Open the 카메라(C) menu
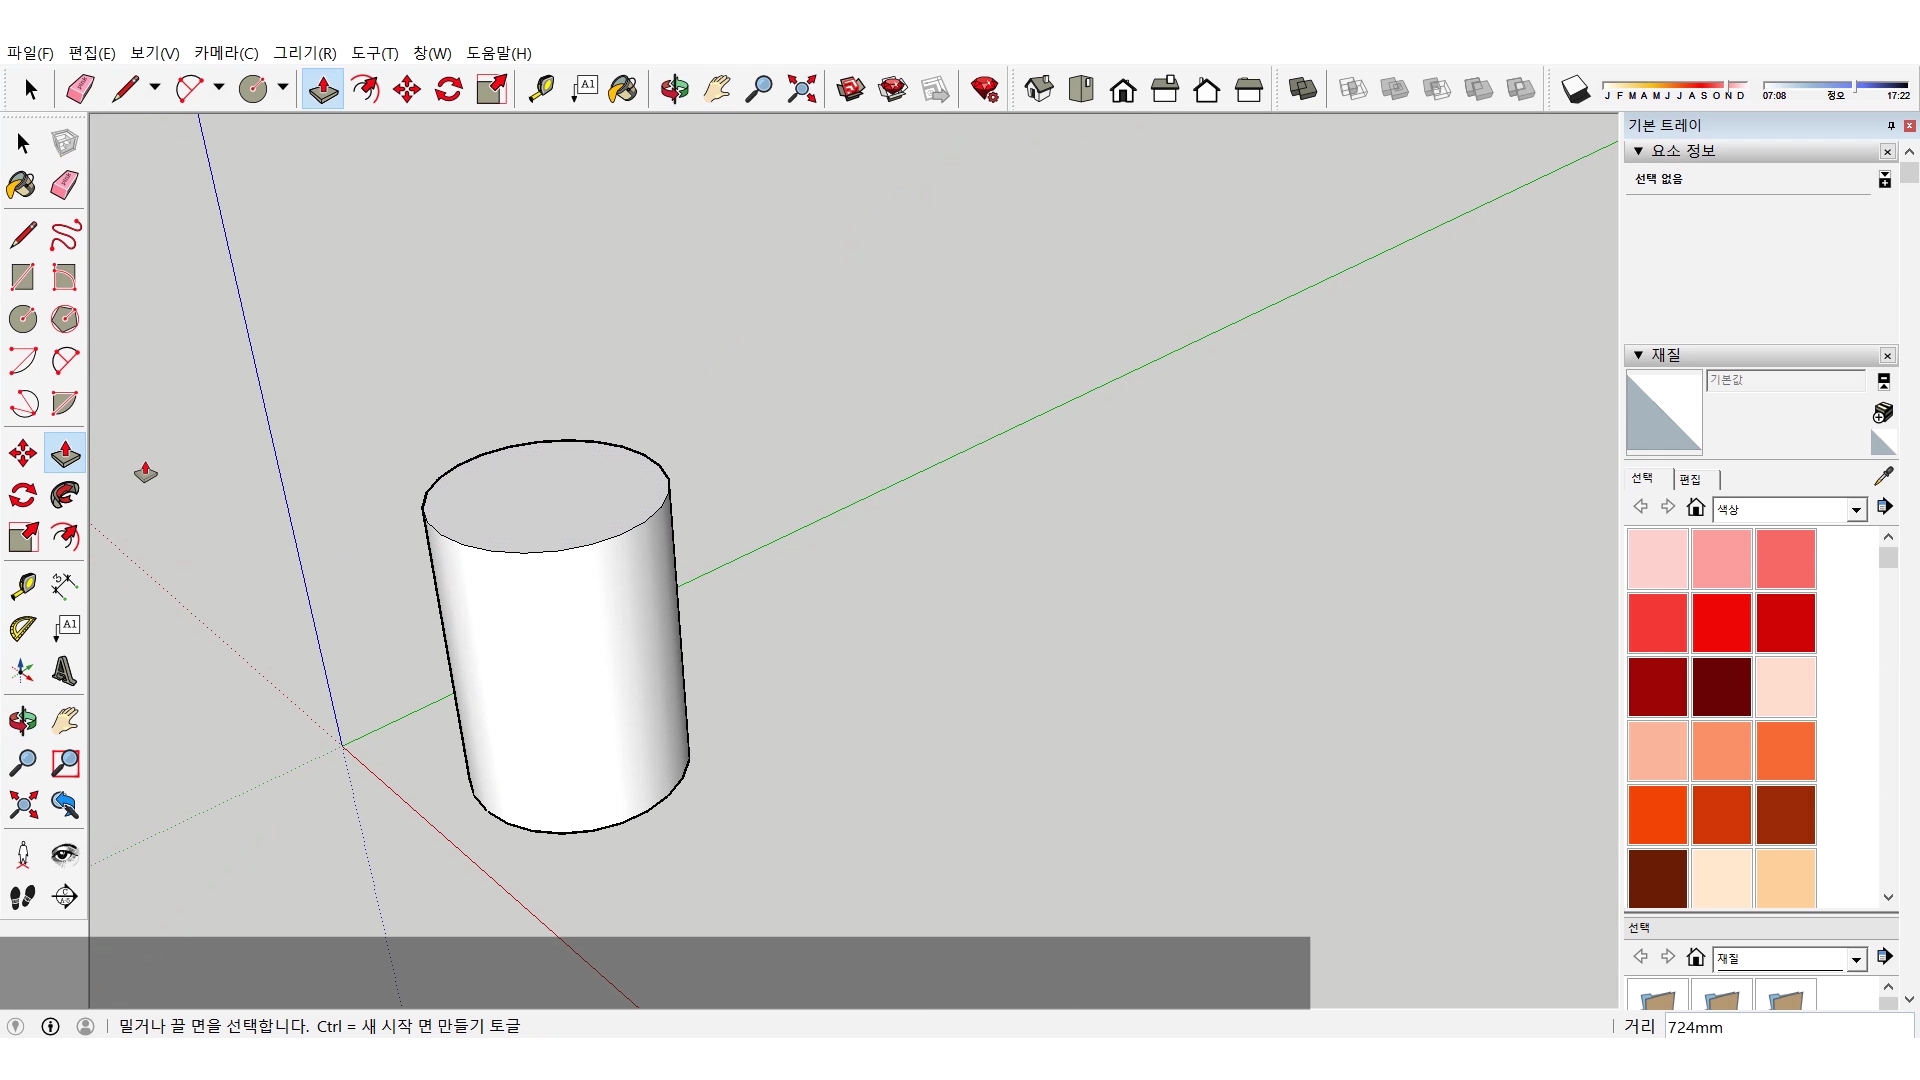The image size is (1920, 1080). click(226, 53)
